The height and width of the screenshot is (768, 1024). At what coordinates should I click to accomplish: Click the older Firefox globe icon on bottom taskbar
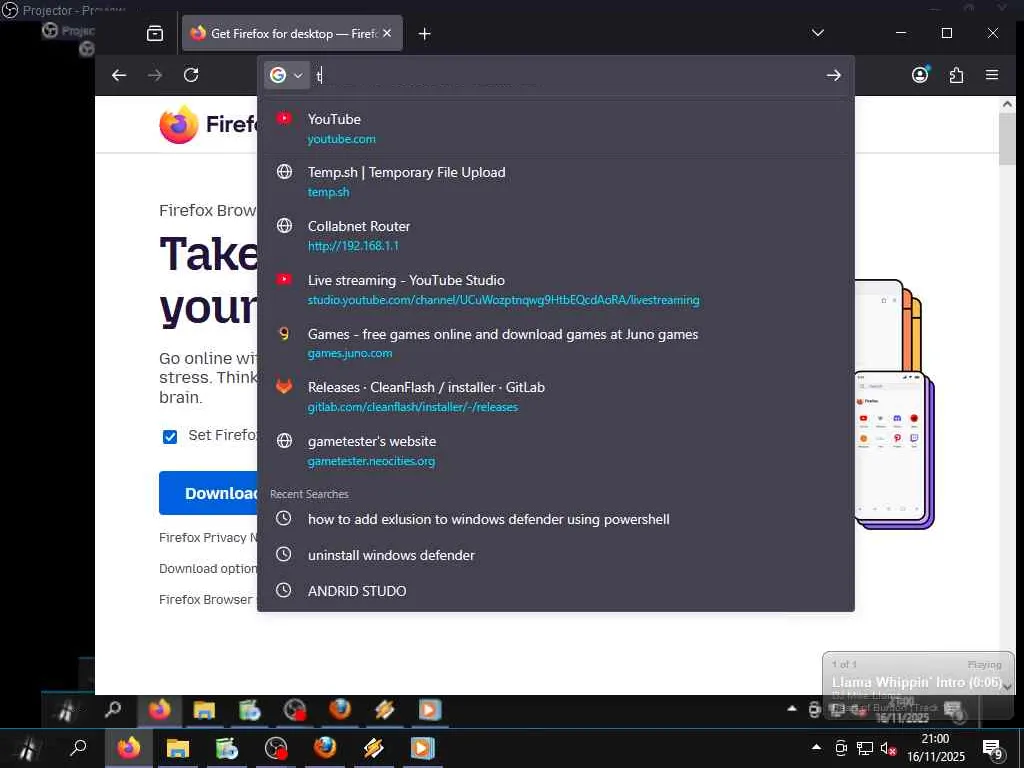coord(325,748)
